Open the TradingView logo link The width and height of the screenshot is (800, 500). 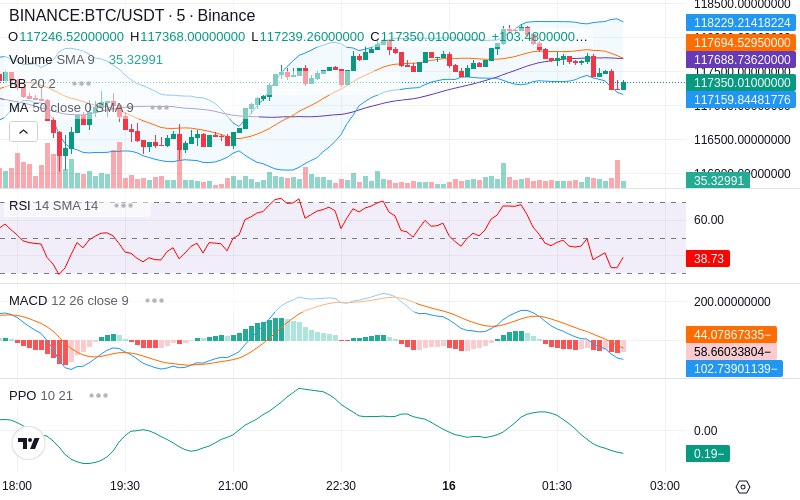(x=29, y=443)
